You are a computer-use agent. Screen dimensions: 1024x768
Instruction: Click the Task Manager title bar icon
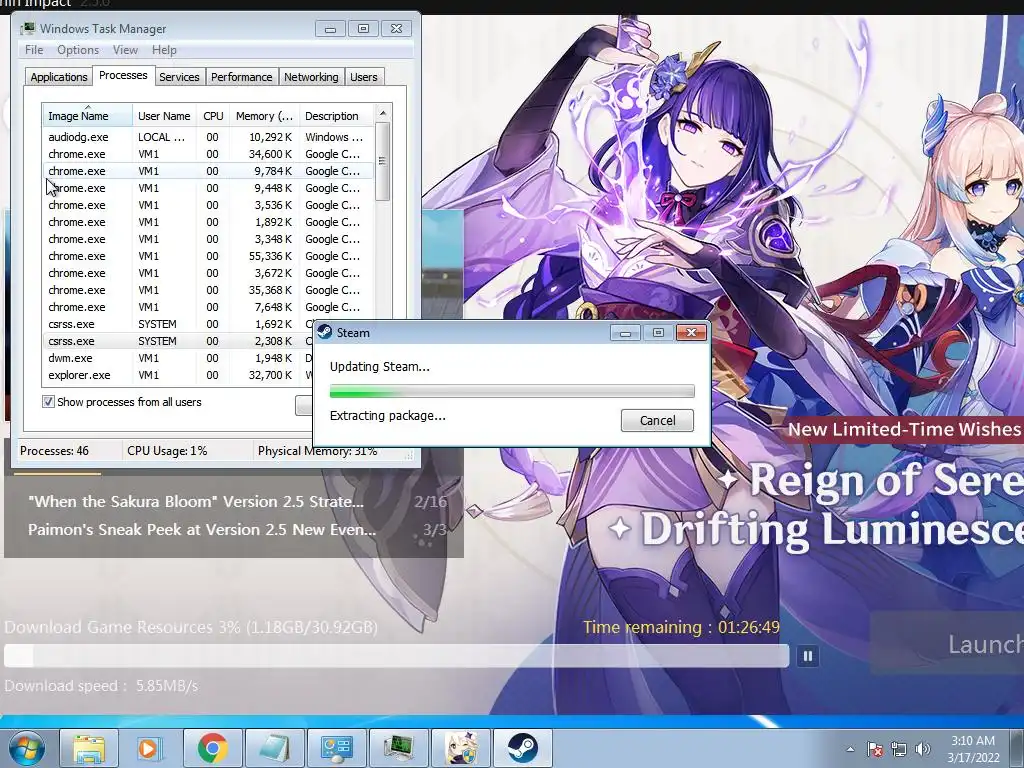click(27, 29)
